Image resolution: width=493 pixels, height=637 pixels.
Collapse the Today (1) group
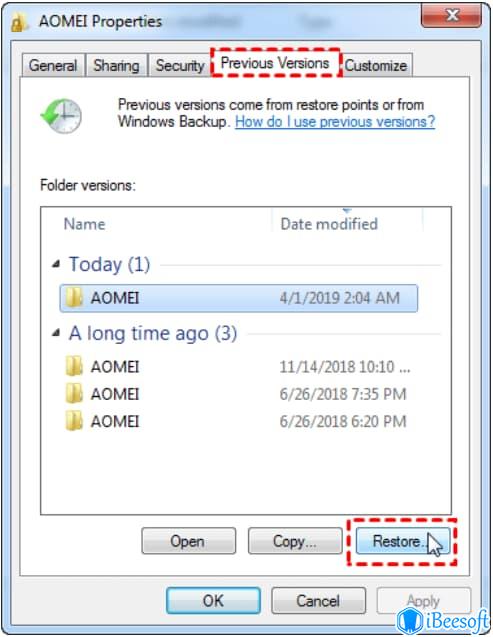pos(56,265)
